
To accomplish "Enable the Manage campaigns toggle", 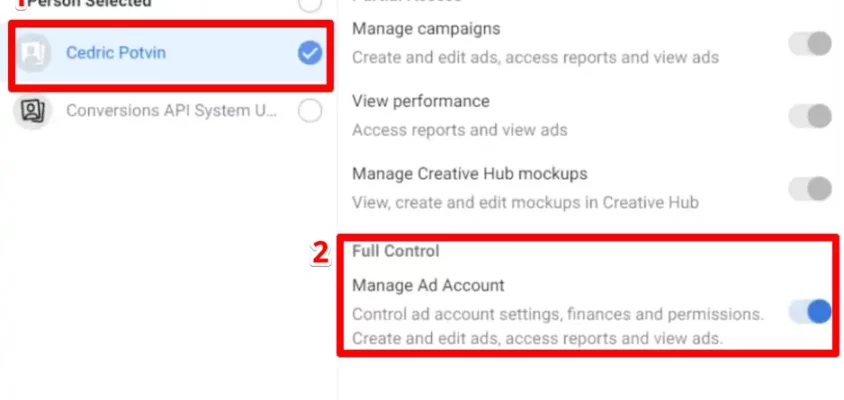I will [810, 44].
